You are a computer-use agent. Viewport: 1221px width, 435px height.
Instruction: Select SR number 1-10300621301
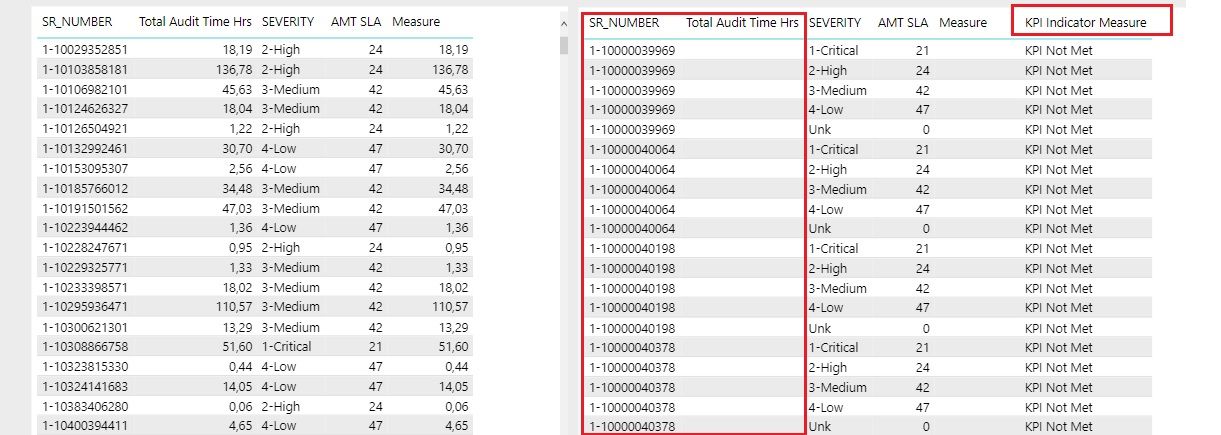[x=84, y=327]
